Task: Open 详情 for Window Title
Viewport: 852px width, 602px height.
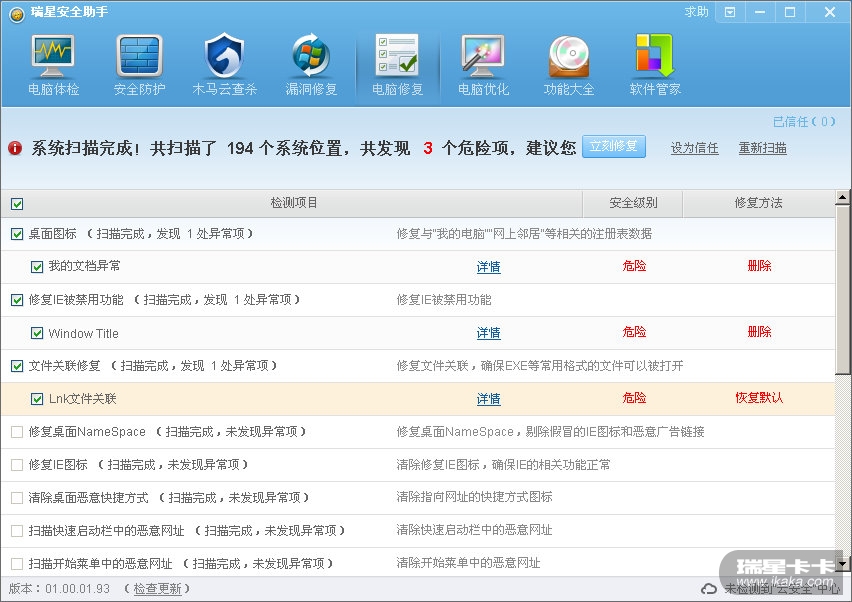Action: (488, 333)
